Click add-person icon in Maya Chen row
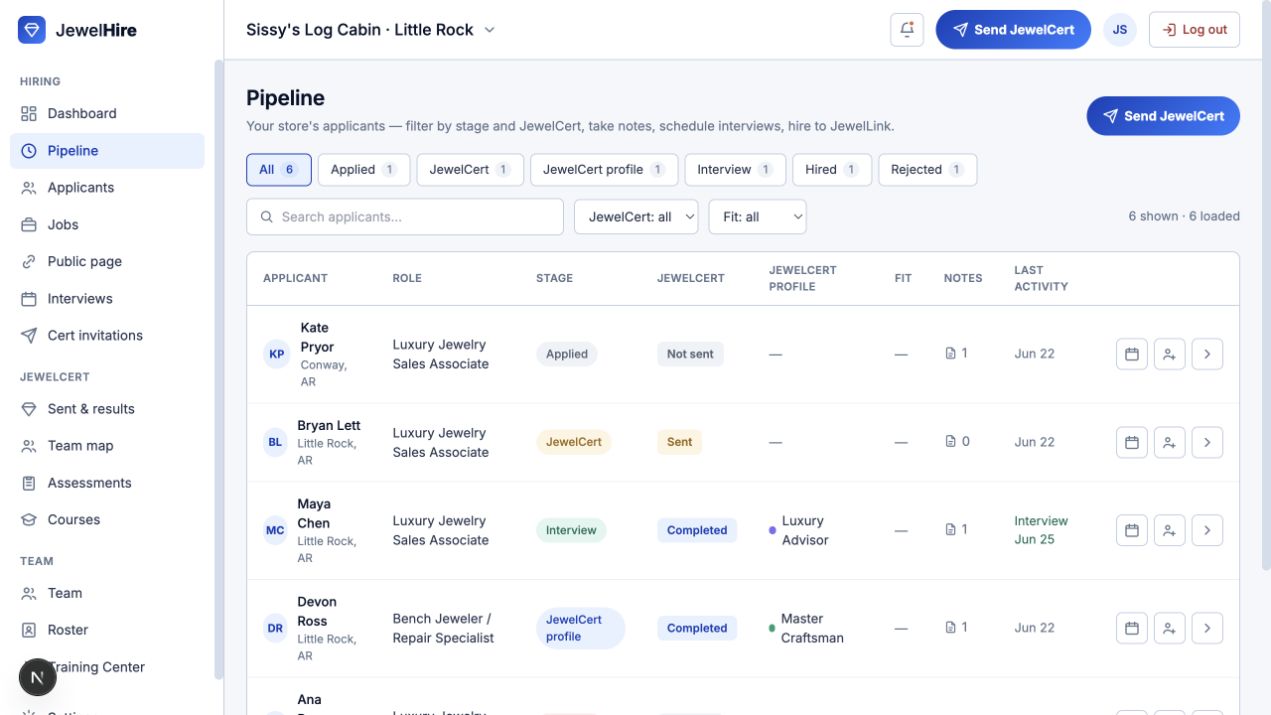 [x=1169, y=530]
